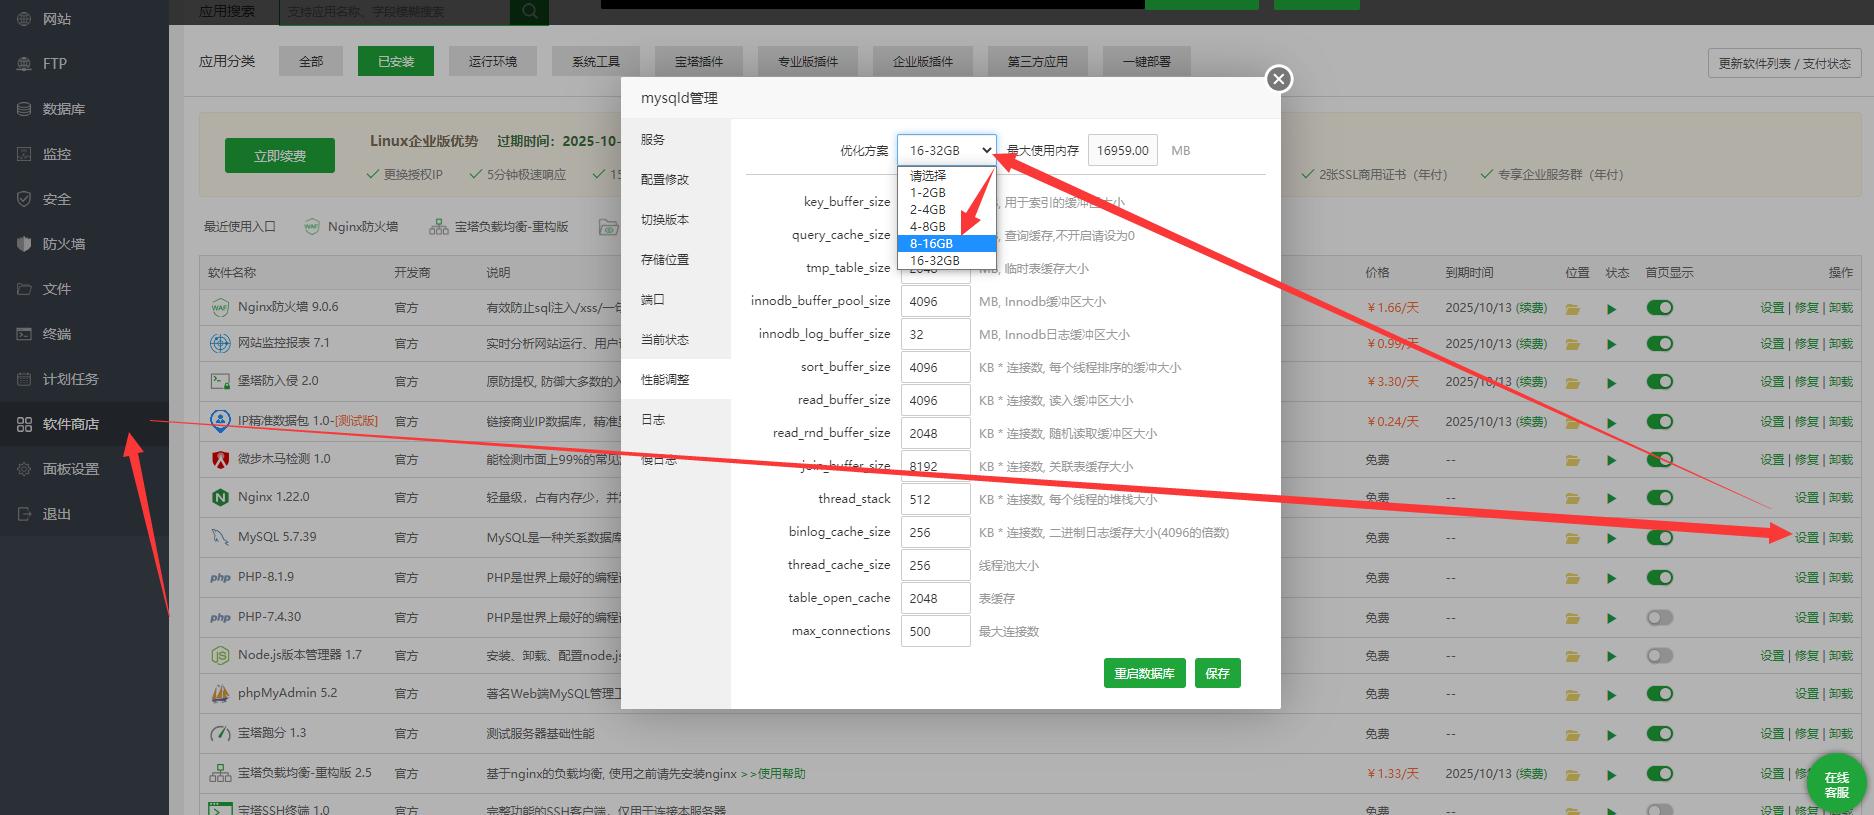Click the 立即续费 button

click(280, 156)
